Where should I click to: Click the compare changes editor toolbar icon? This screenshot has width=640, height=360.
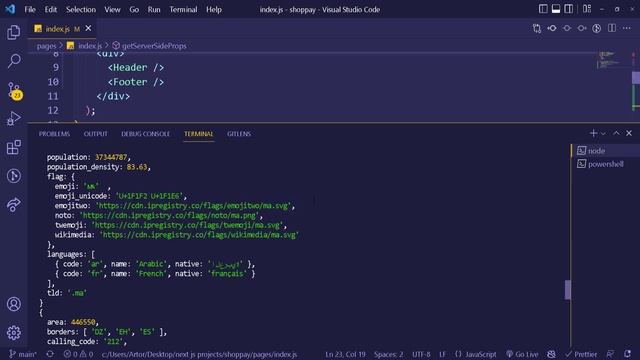coord(537,29)
